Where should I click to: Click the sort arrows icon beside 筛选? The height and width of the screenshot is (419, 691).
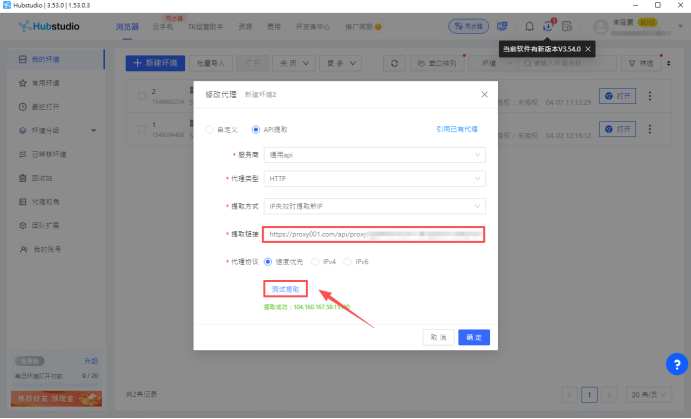[669, 63]
